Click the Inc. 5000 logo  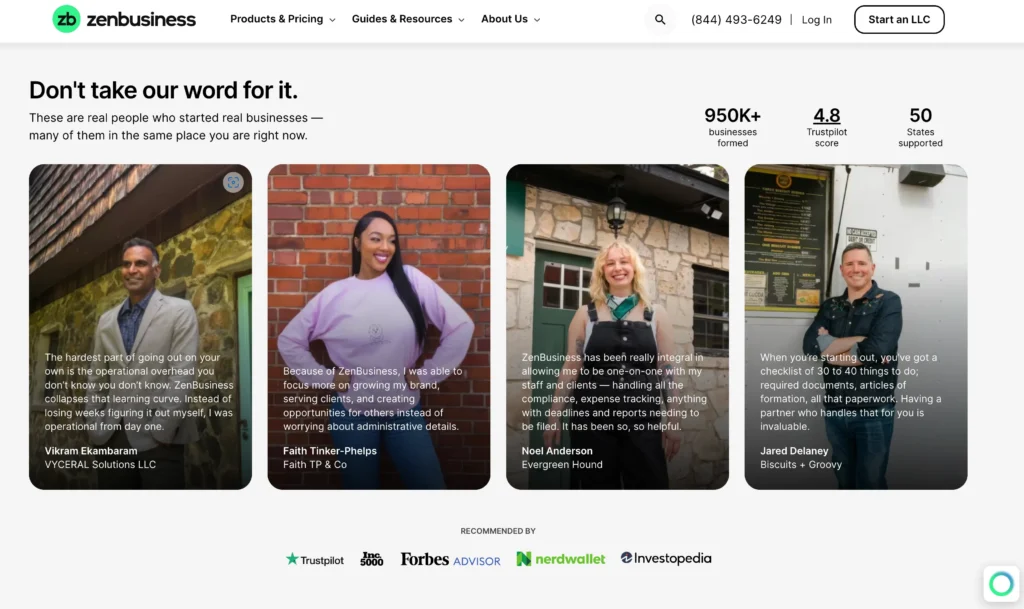pos(372,559)
